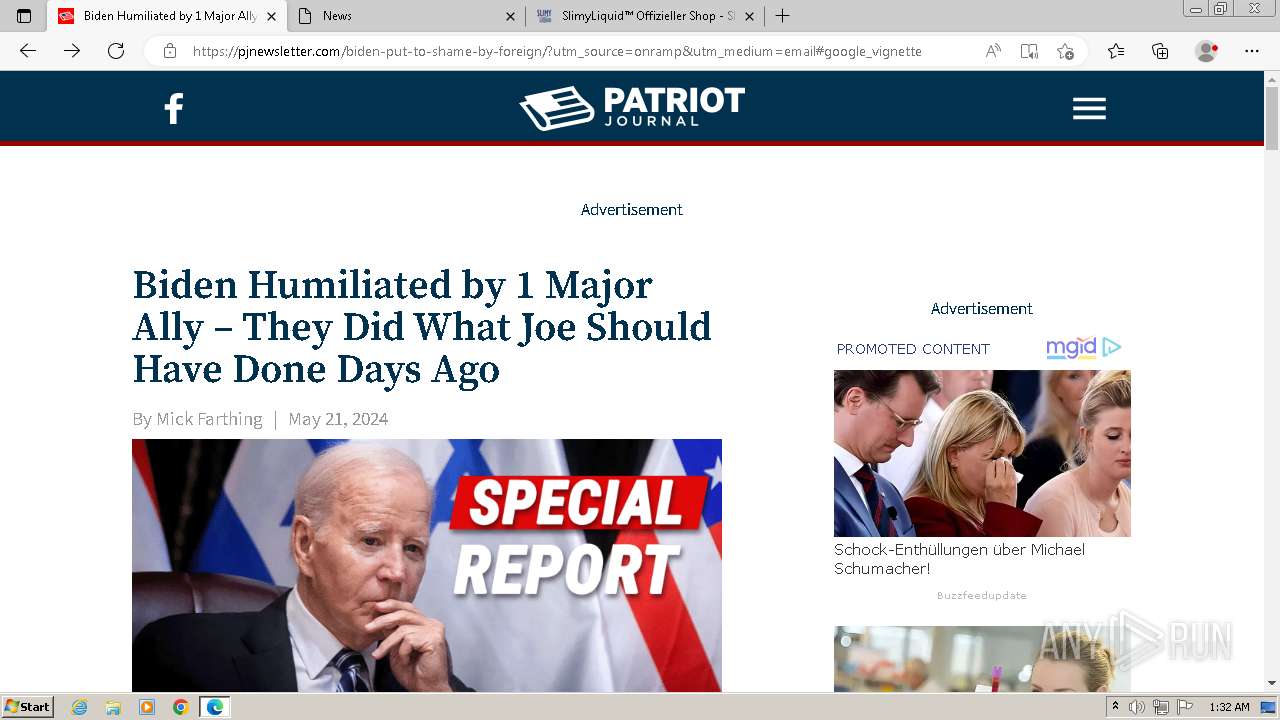The image size is (1280, 720).
Task: Open the Favorites list icon
Action: click(1116, 51)
